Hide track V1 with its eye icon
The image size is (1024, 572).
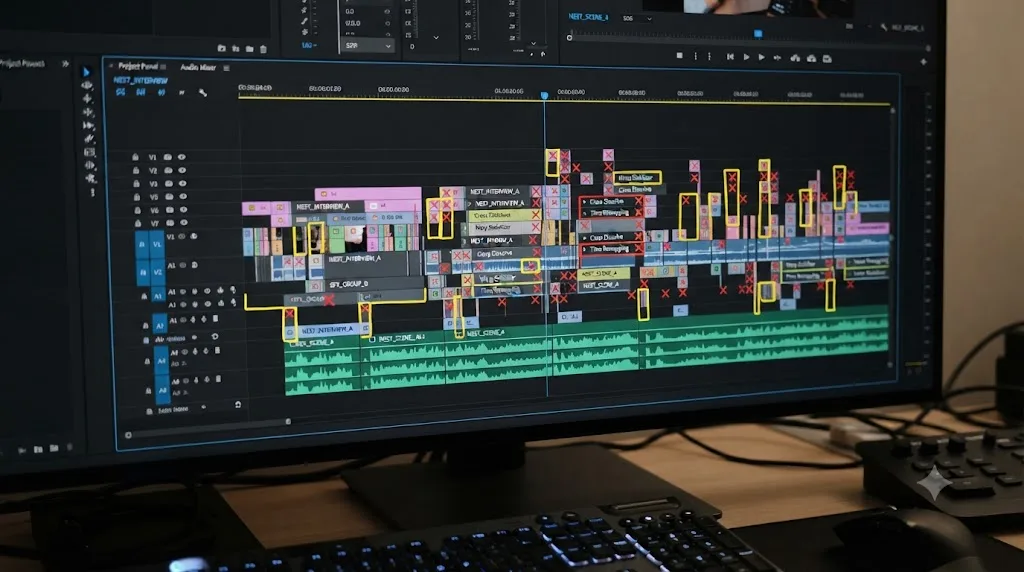(182, 157)
